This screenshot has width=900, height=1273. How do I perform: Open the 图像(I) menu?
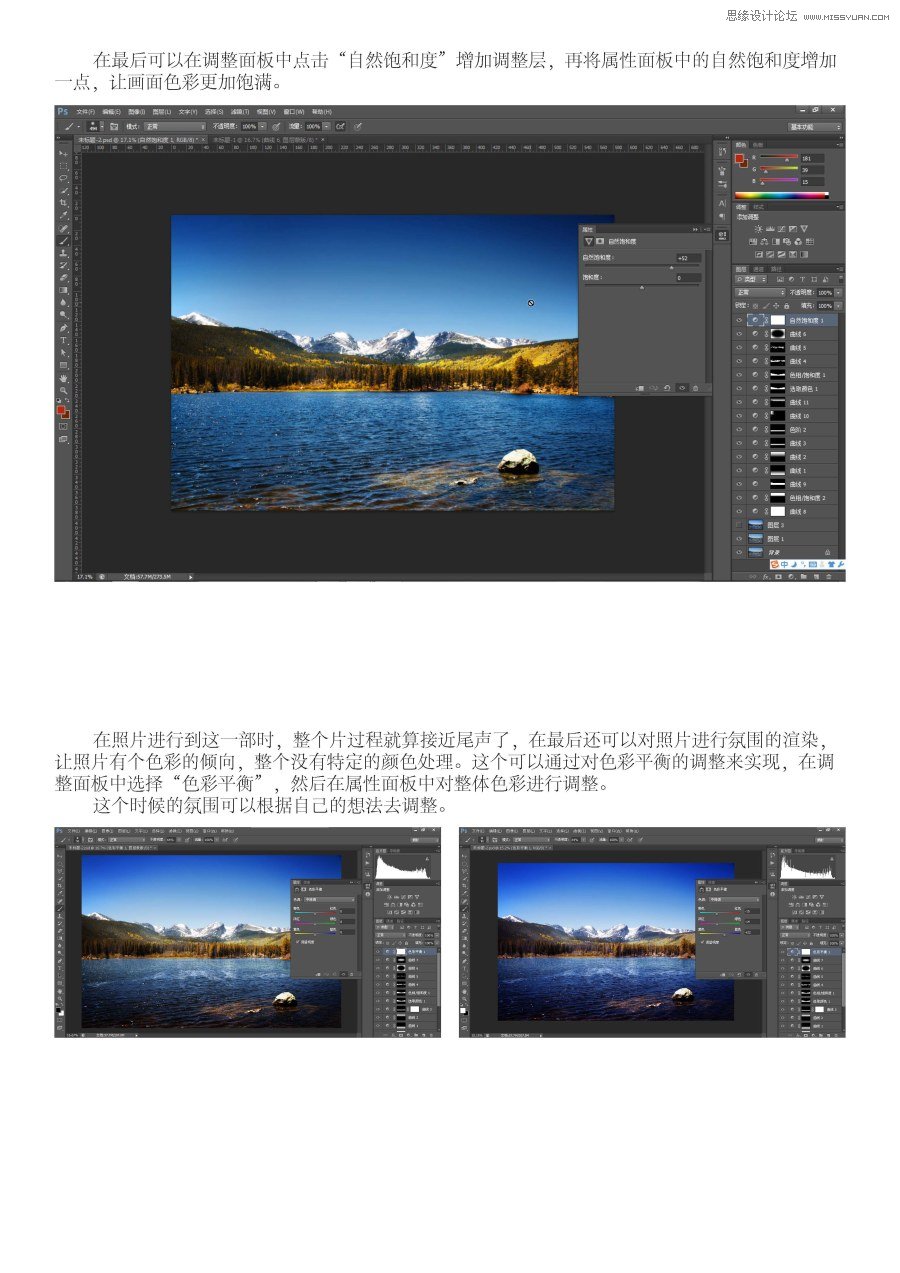137,112
